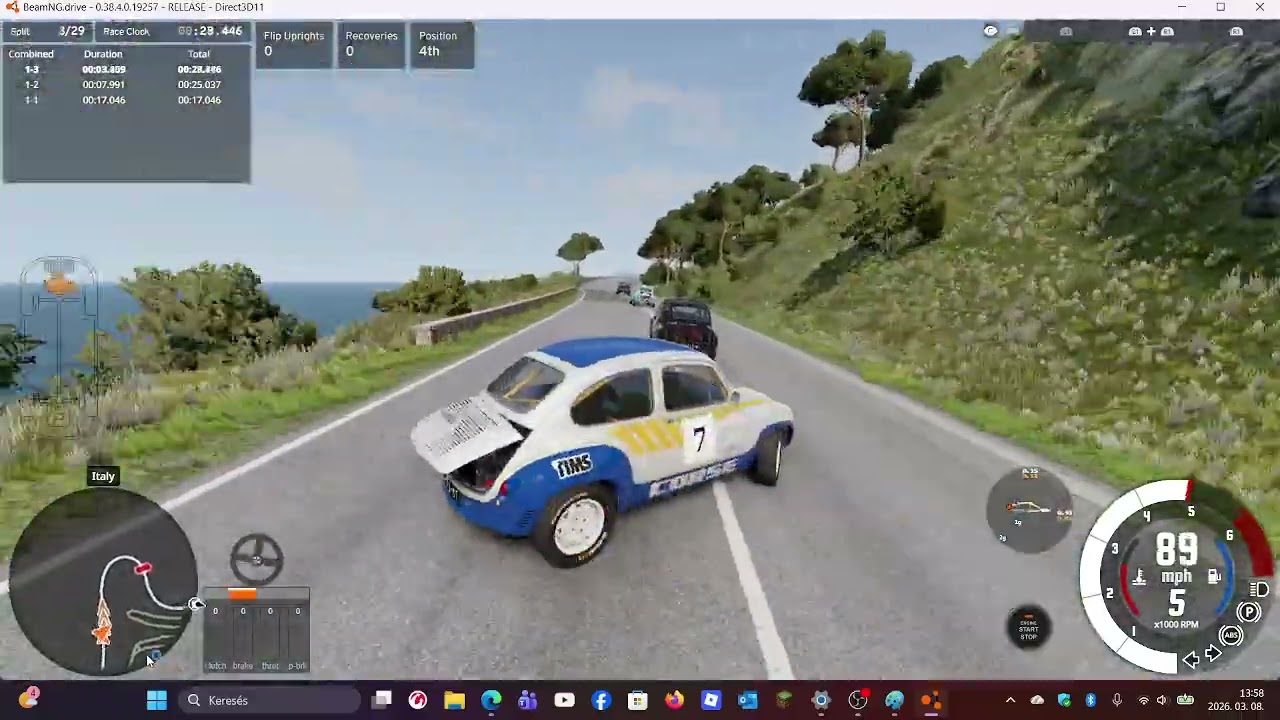Open OneDrive cloud tray icon
The image size is (1280, 720).
[x=1037, y=700]
